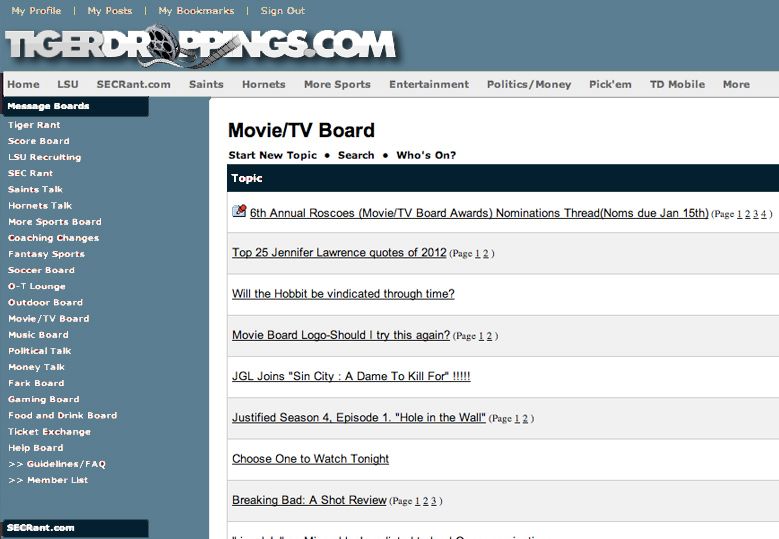The image size is (779, 539).
Task: Open Justified Season 4 Episode 1 thread
Action: pyautogui.click(x=359, y=417)
